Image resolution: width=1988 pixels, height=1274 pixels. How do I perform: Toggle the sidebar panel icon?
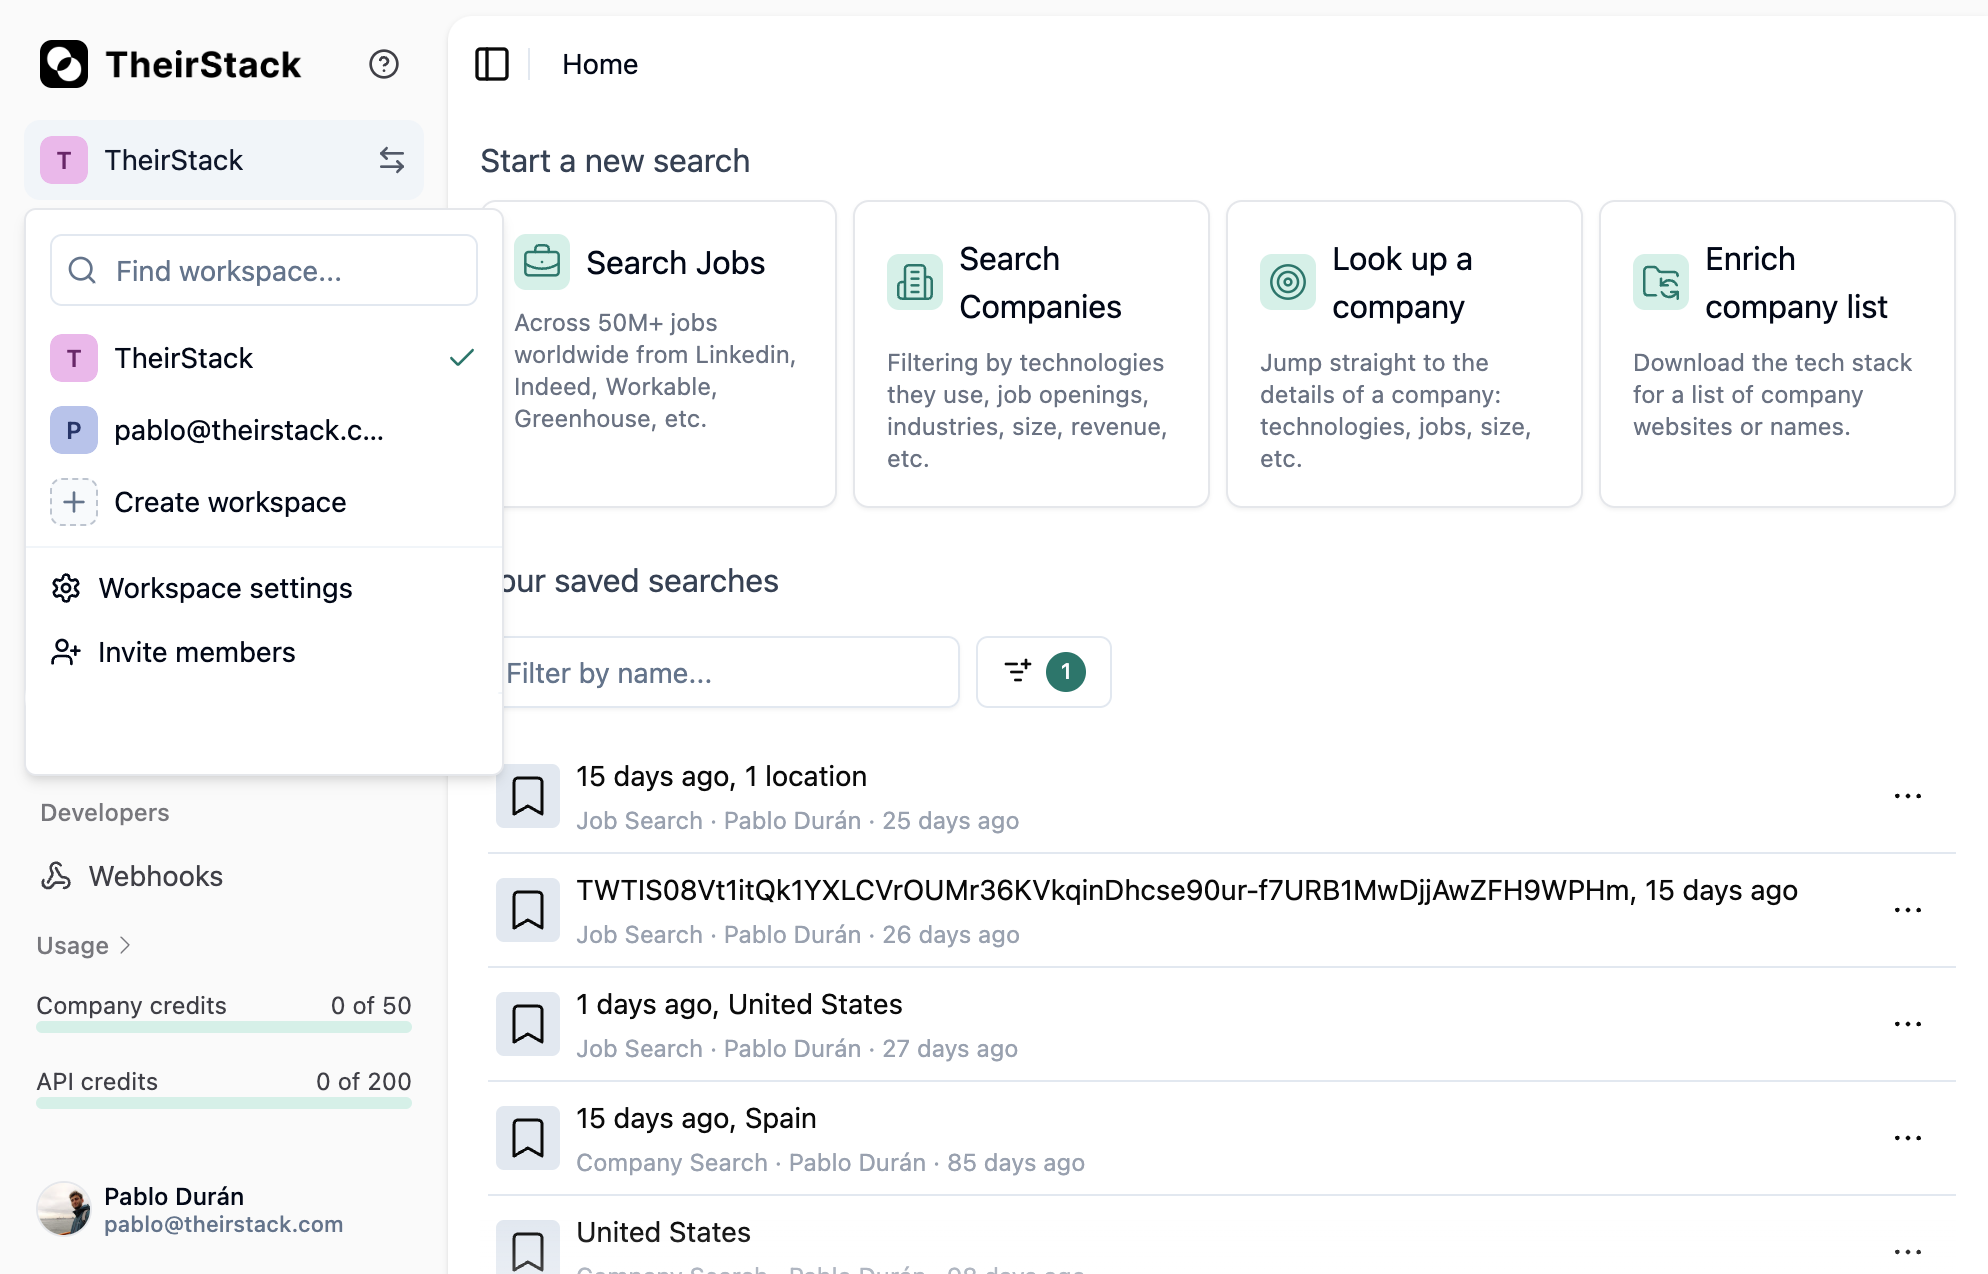point(491,64)
